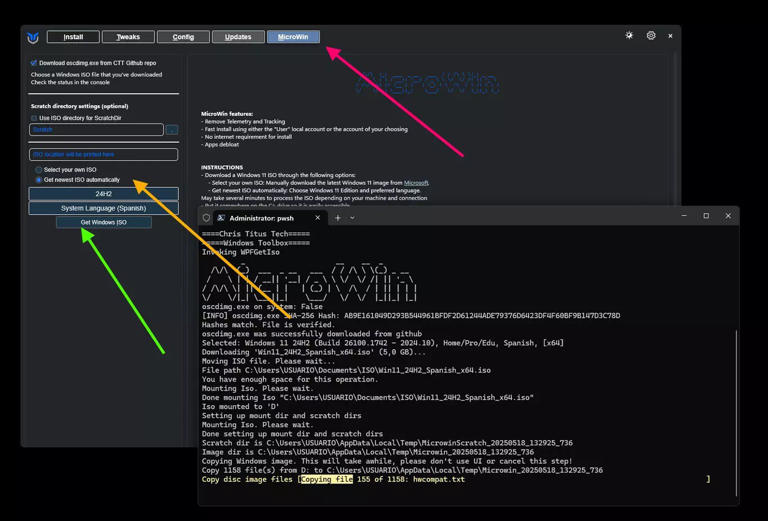The height and width of the screenshot is (521, 768).
Task: Follow the Microsoft download link
Action: coord(415,183)
